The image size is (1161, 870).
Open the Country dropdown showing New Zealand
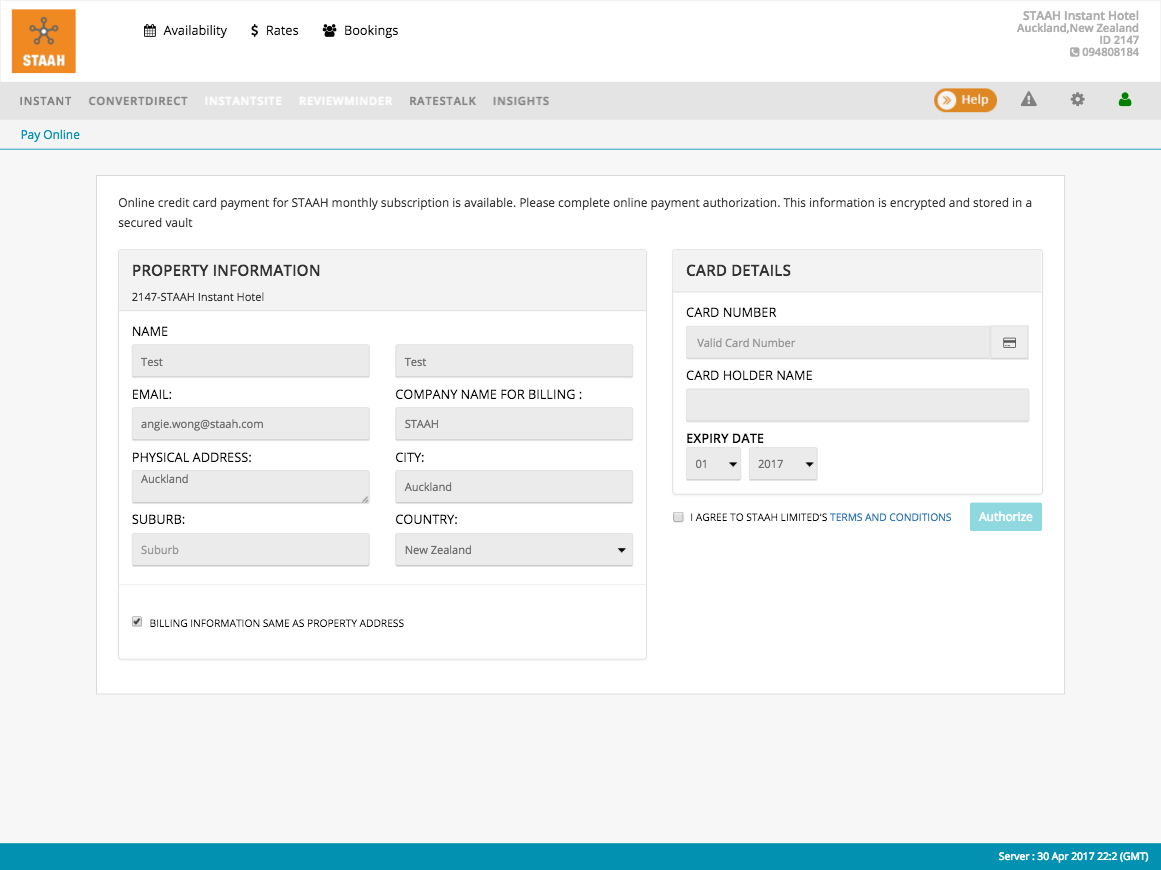(x=514, y=550)
